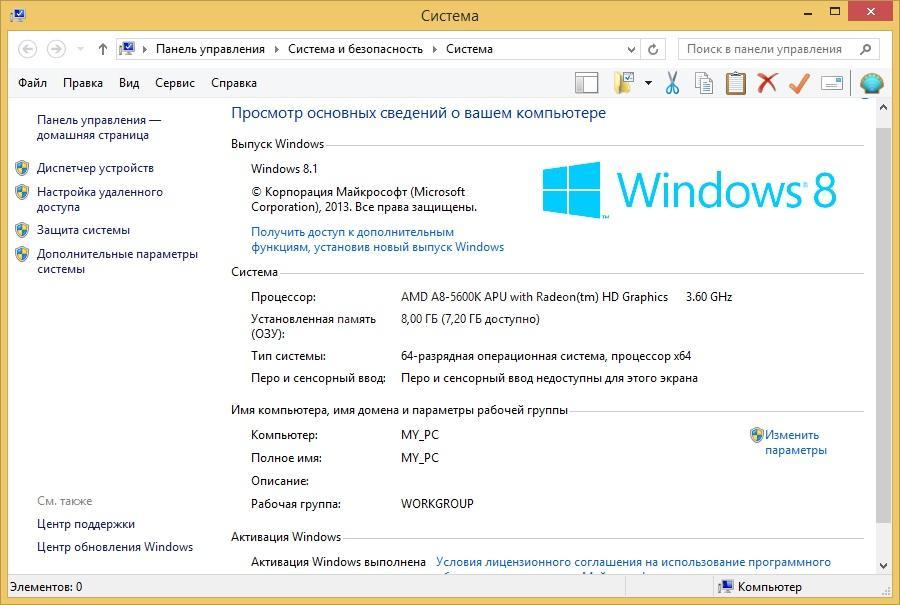Select Панель управления breadcrumb in address bar
This screenshot has width=900, height=605.
click(210, 49)
